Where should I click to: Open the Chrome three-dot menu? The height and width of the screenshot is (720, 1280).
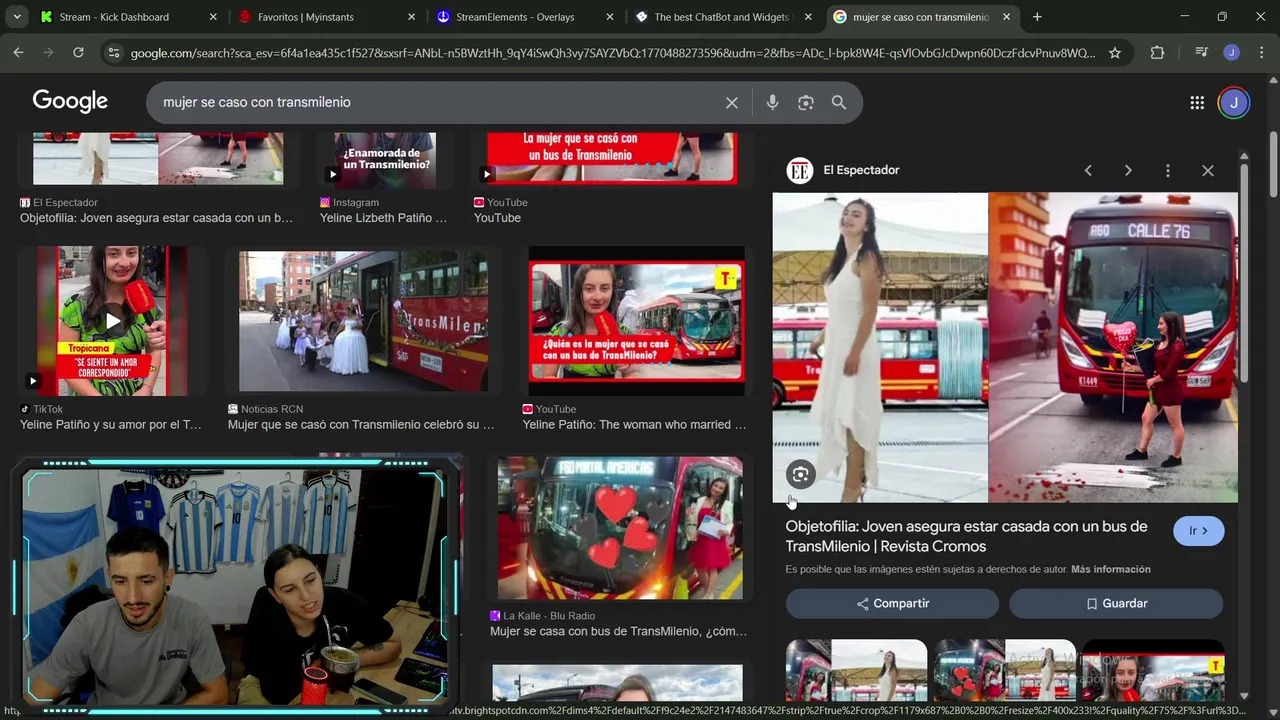[x=1260, y=53]
